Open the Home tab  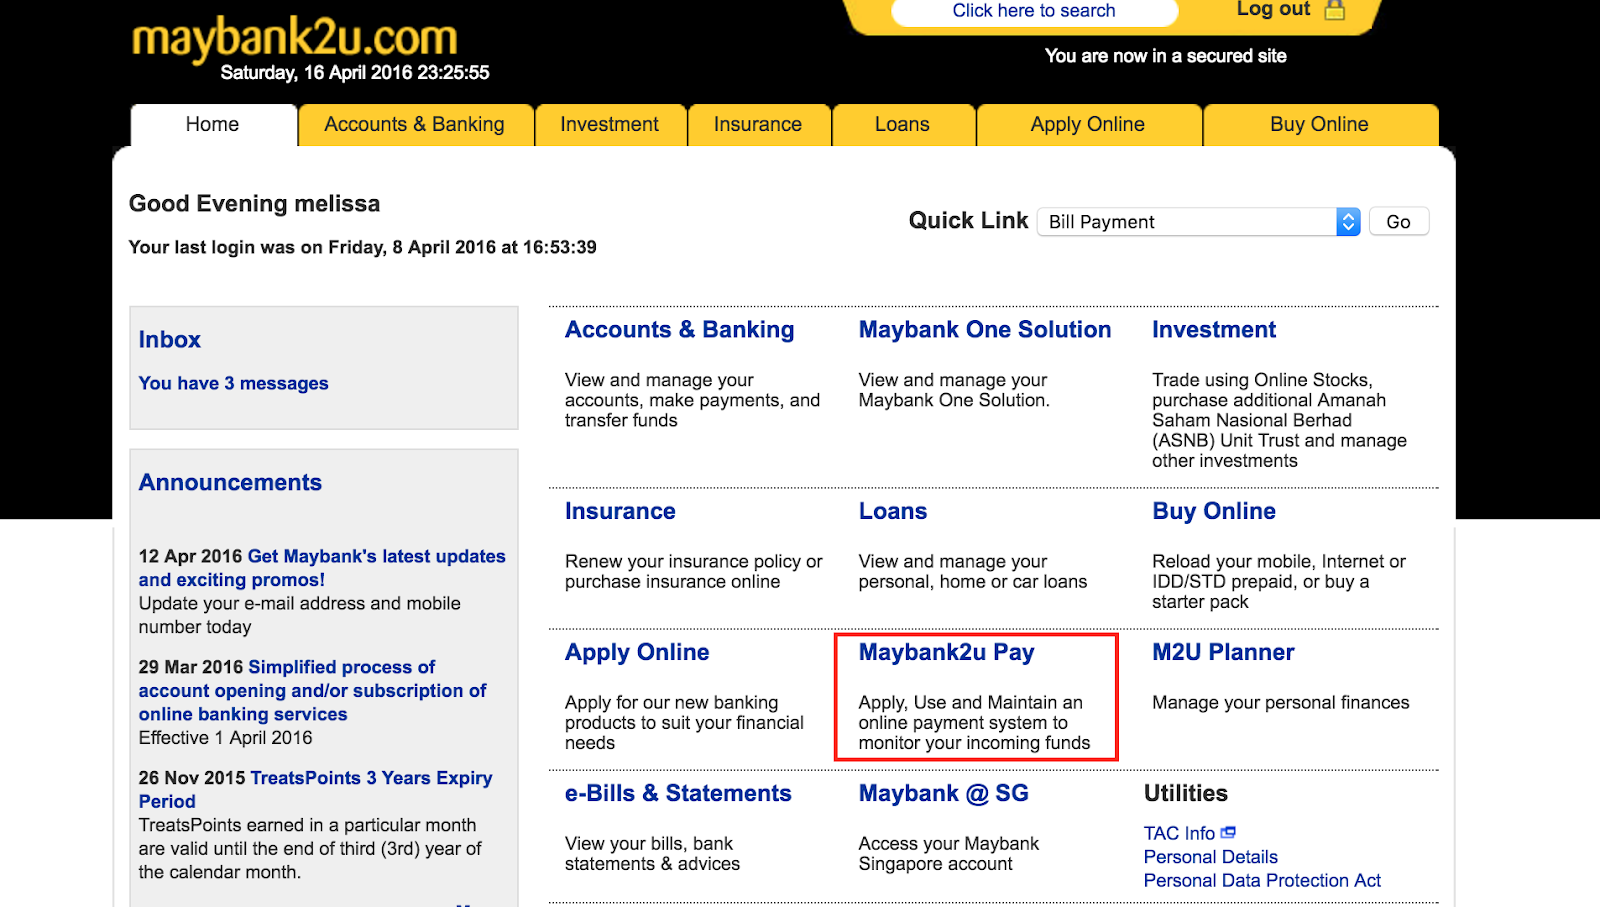tap(213, 125)
